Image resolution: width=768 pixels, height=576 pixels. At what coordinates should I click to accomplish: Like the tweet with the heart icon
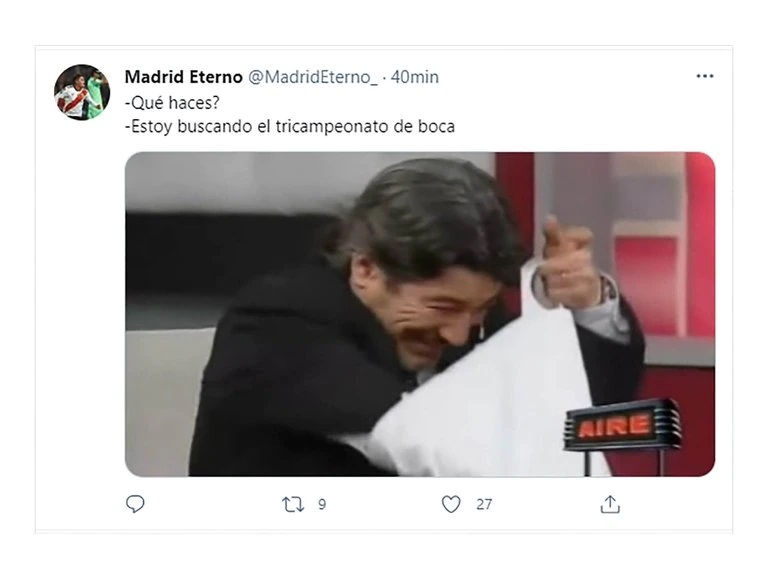point(451,504)
